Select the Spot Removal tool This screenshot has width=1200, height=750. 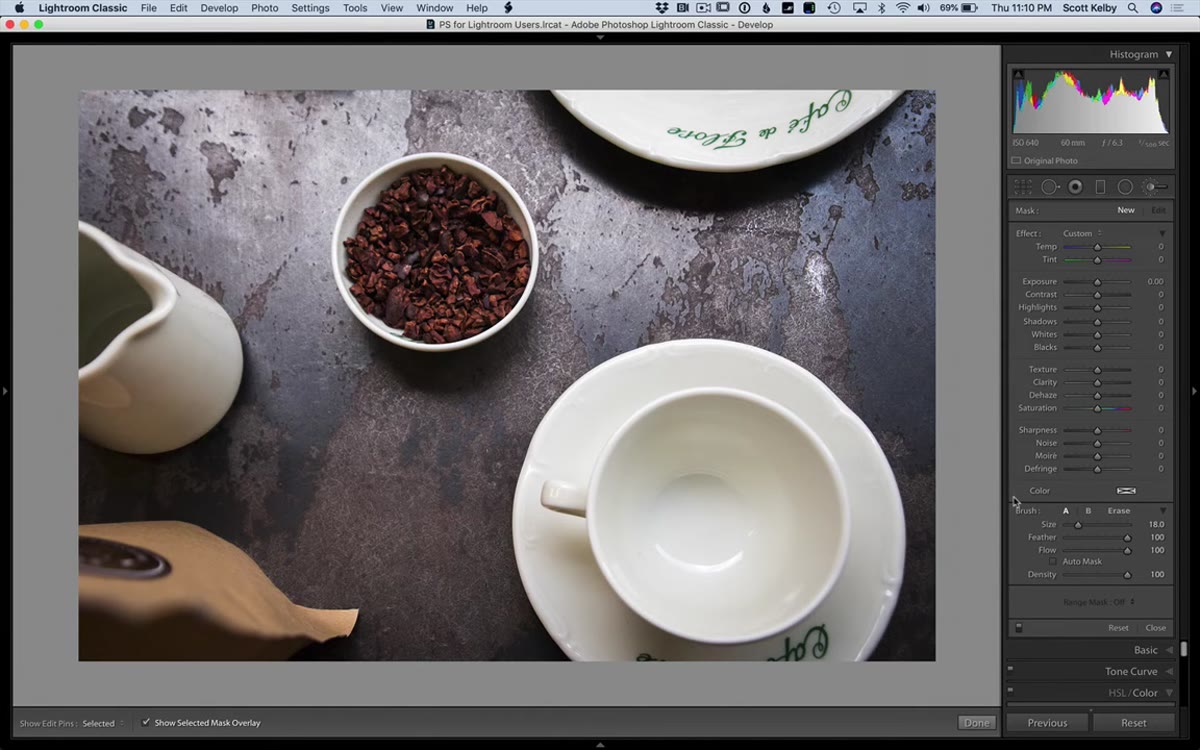click(1050, 187)
